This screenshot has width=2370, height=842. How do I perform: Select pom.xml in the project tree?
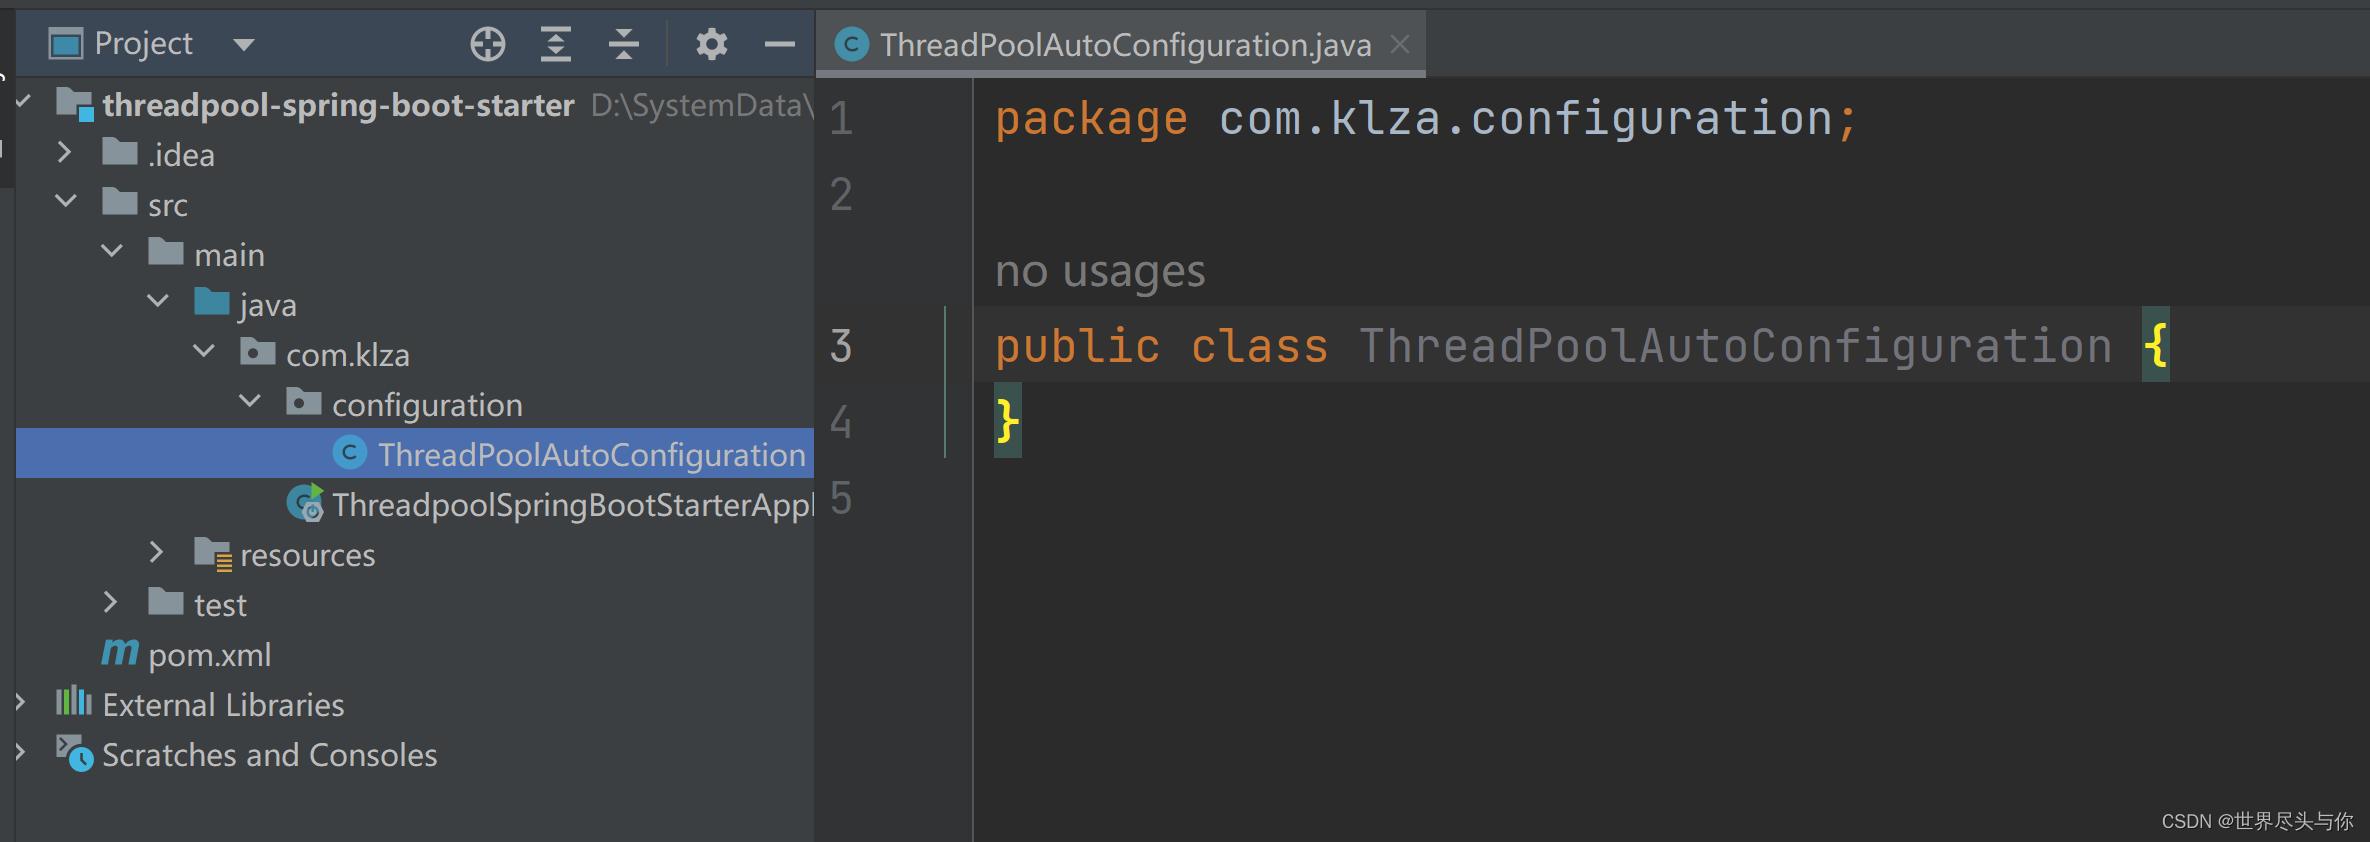(x=209, y=654)
